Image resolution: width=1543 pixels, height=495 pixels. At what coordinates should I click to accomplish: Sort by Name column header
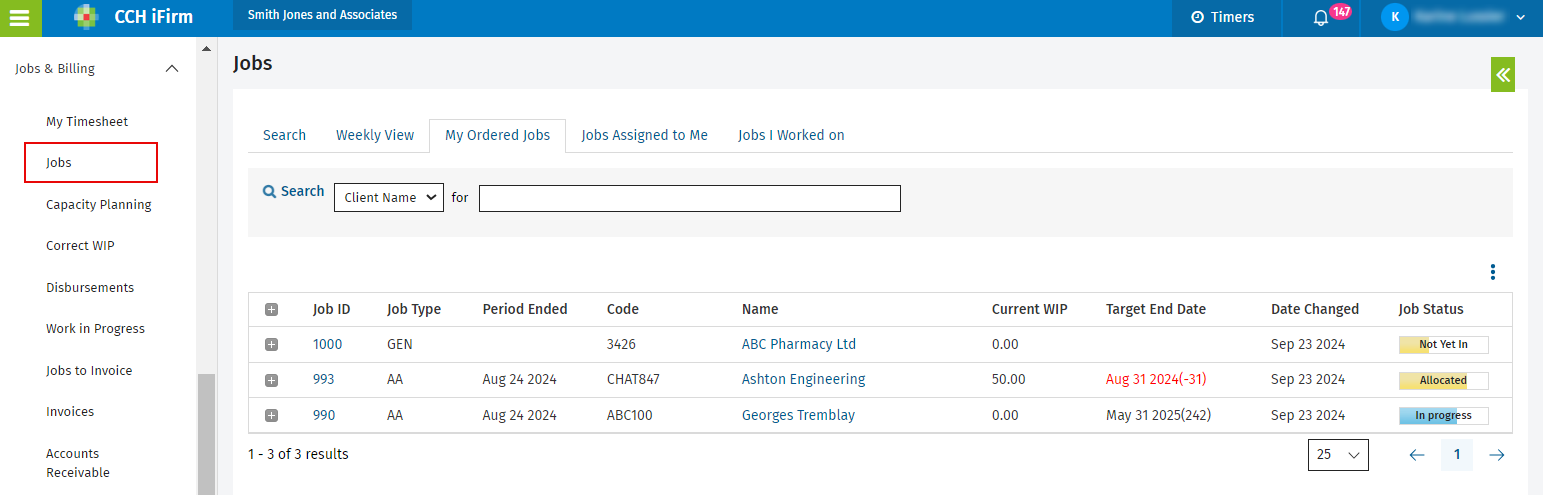click(x=760, y=309)
